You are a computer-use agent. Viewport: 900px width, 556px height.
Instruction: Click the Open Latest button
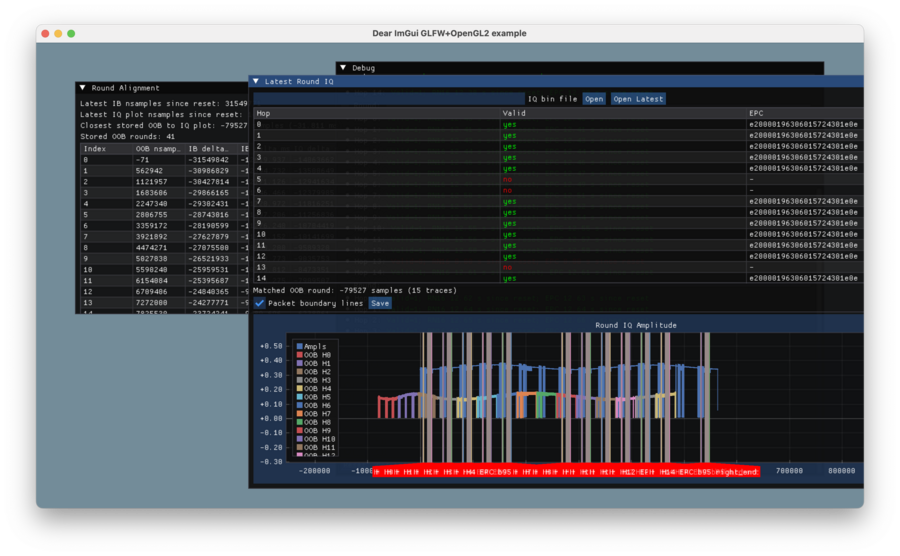click(638, 99)
